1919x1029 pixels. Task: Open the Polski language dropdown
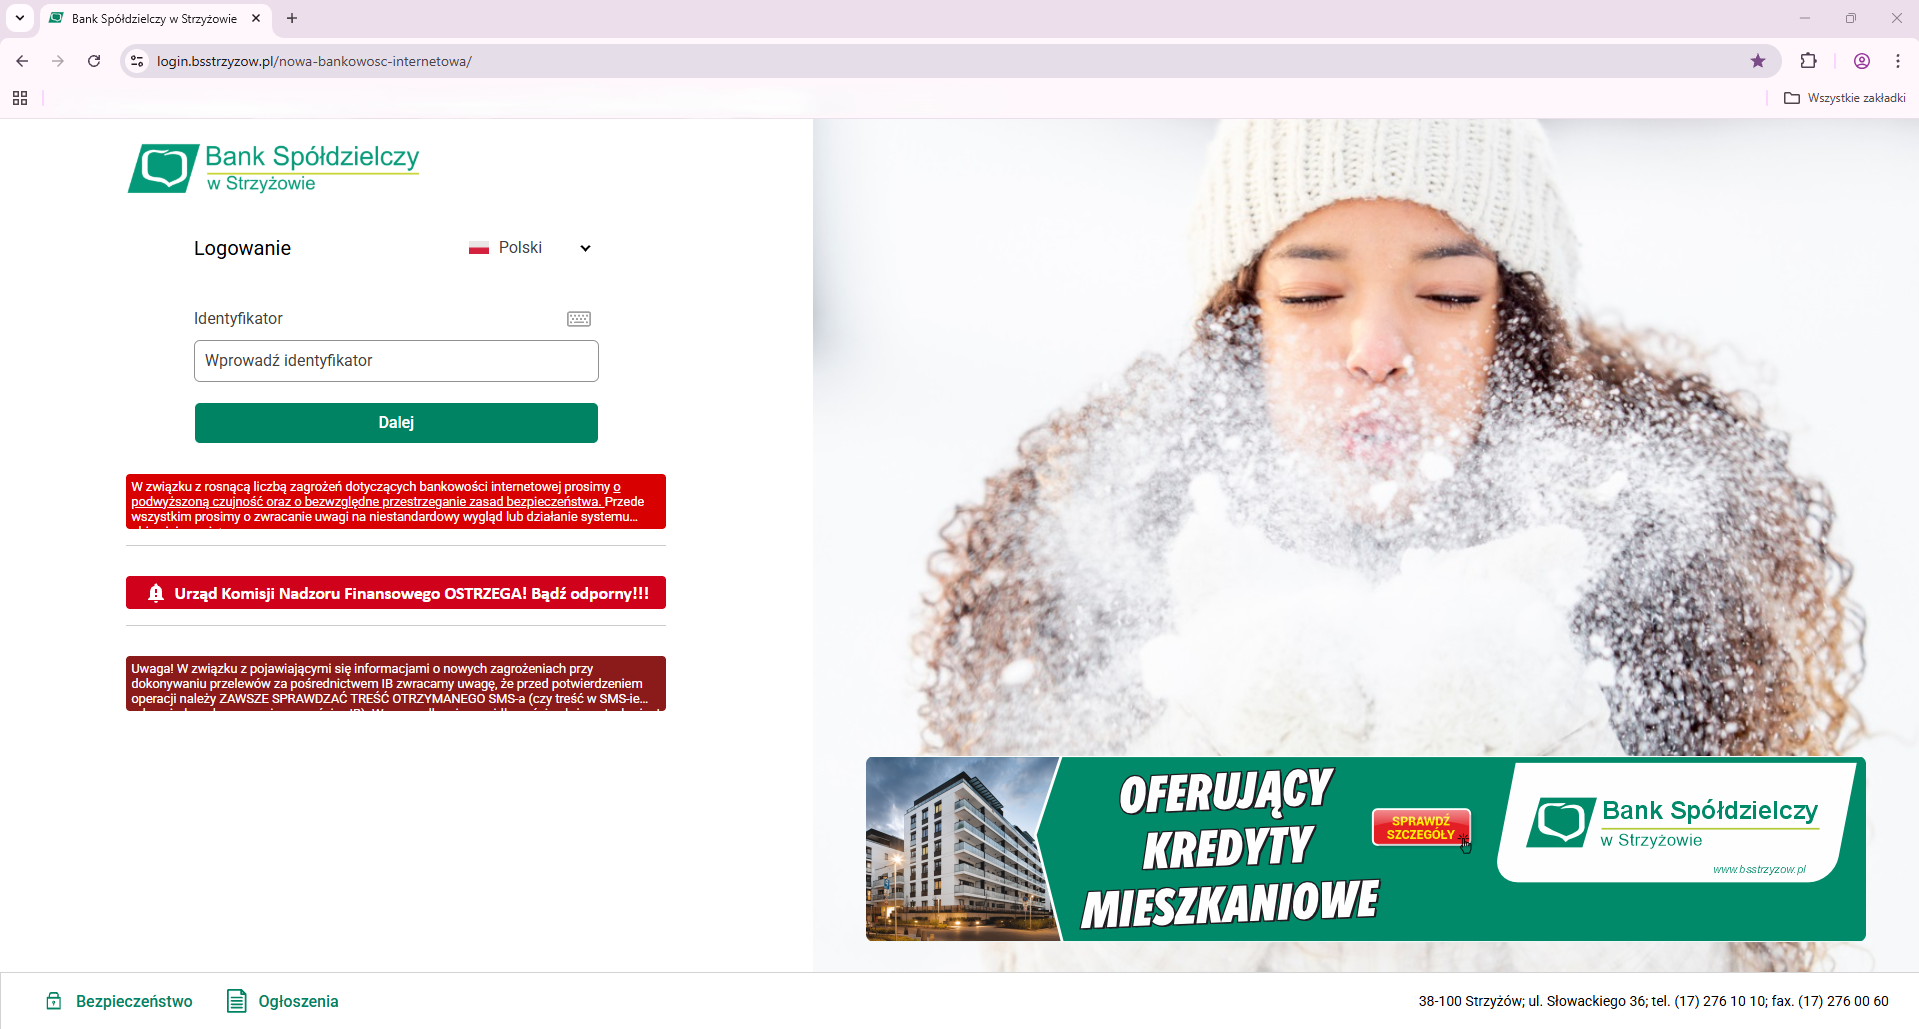click(x=584, y=247)
